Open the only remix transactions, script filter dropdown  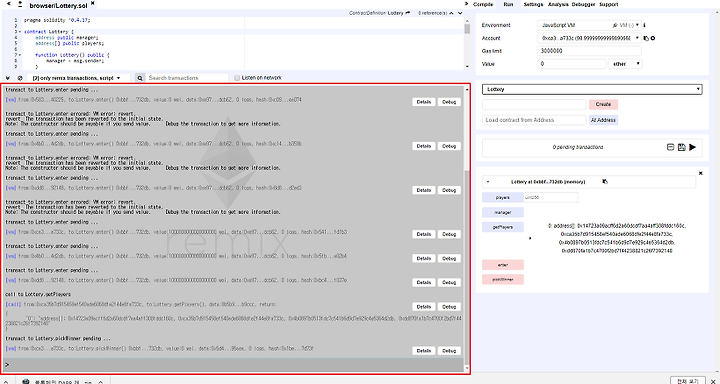pos(78,78)
